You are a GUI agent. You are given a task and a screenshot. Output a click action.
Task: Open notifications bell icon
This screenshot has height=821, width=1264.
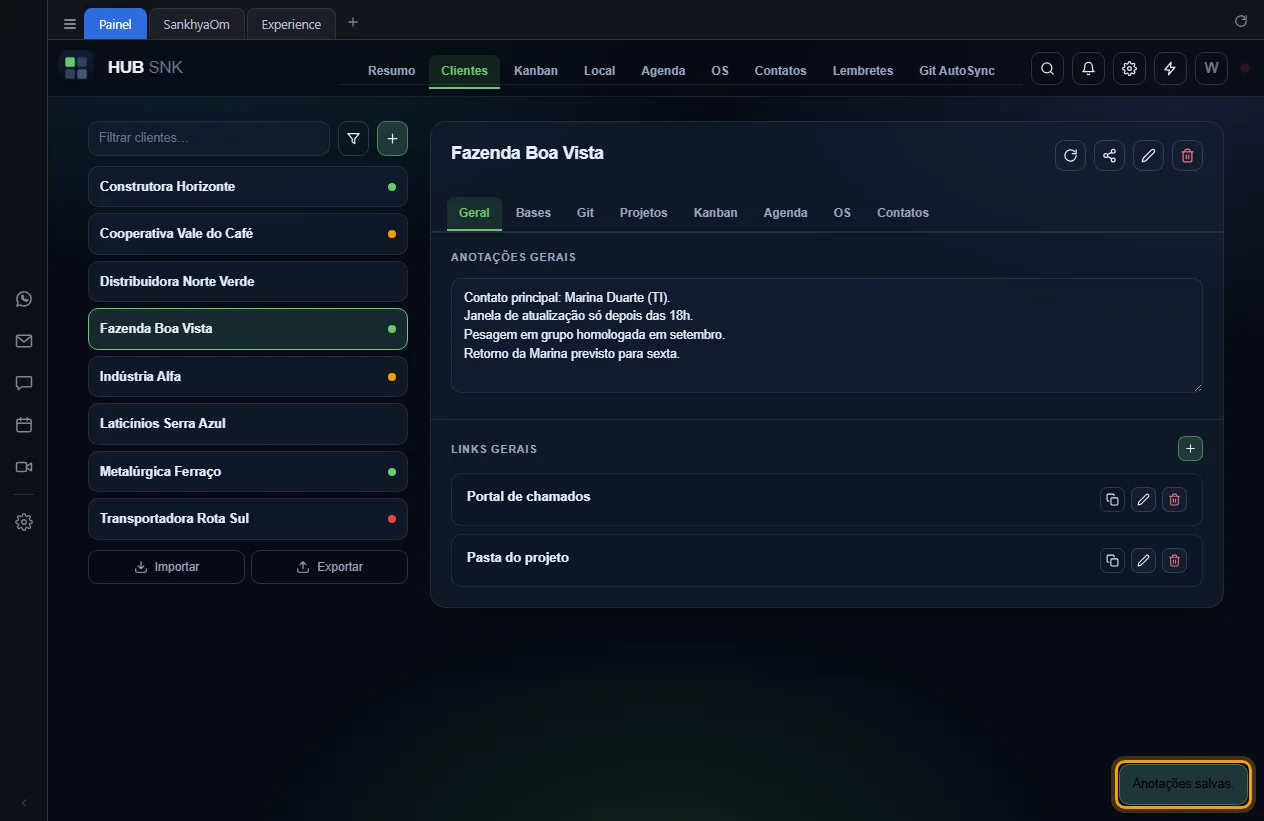pos(1088,69)
